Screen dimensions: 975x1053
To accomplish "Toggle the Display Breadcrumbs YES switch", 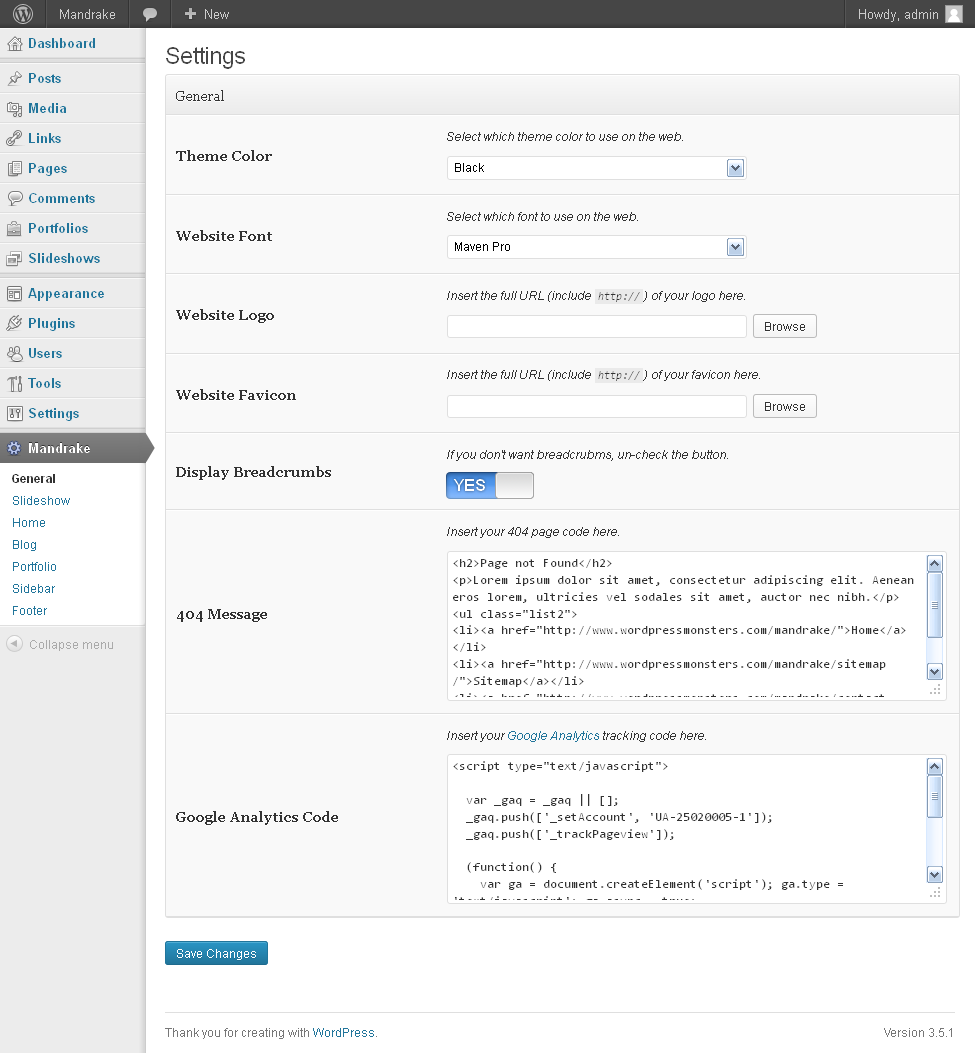I will click(490, 486).
